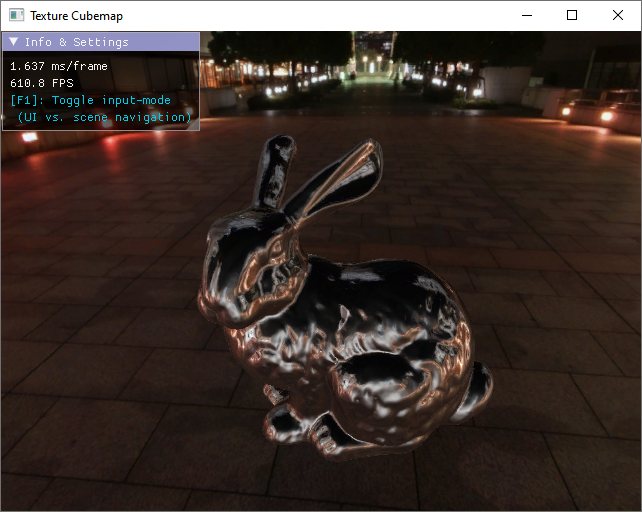
Task: Close the Texture Cubemap window
Action: 618,16
